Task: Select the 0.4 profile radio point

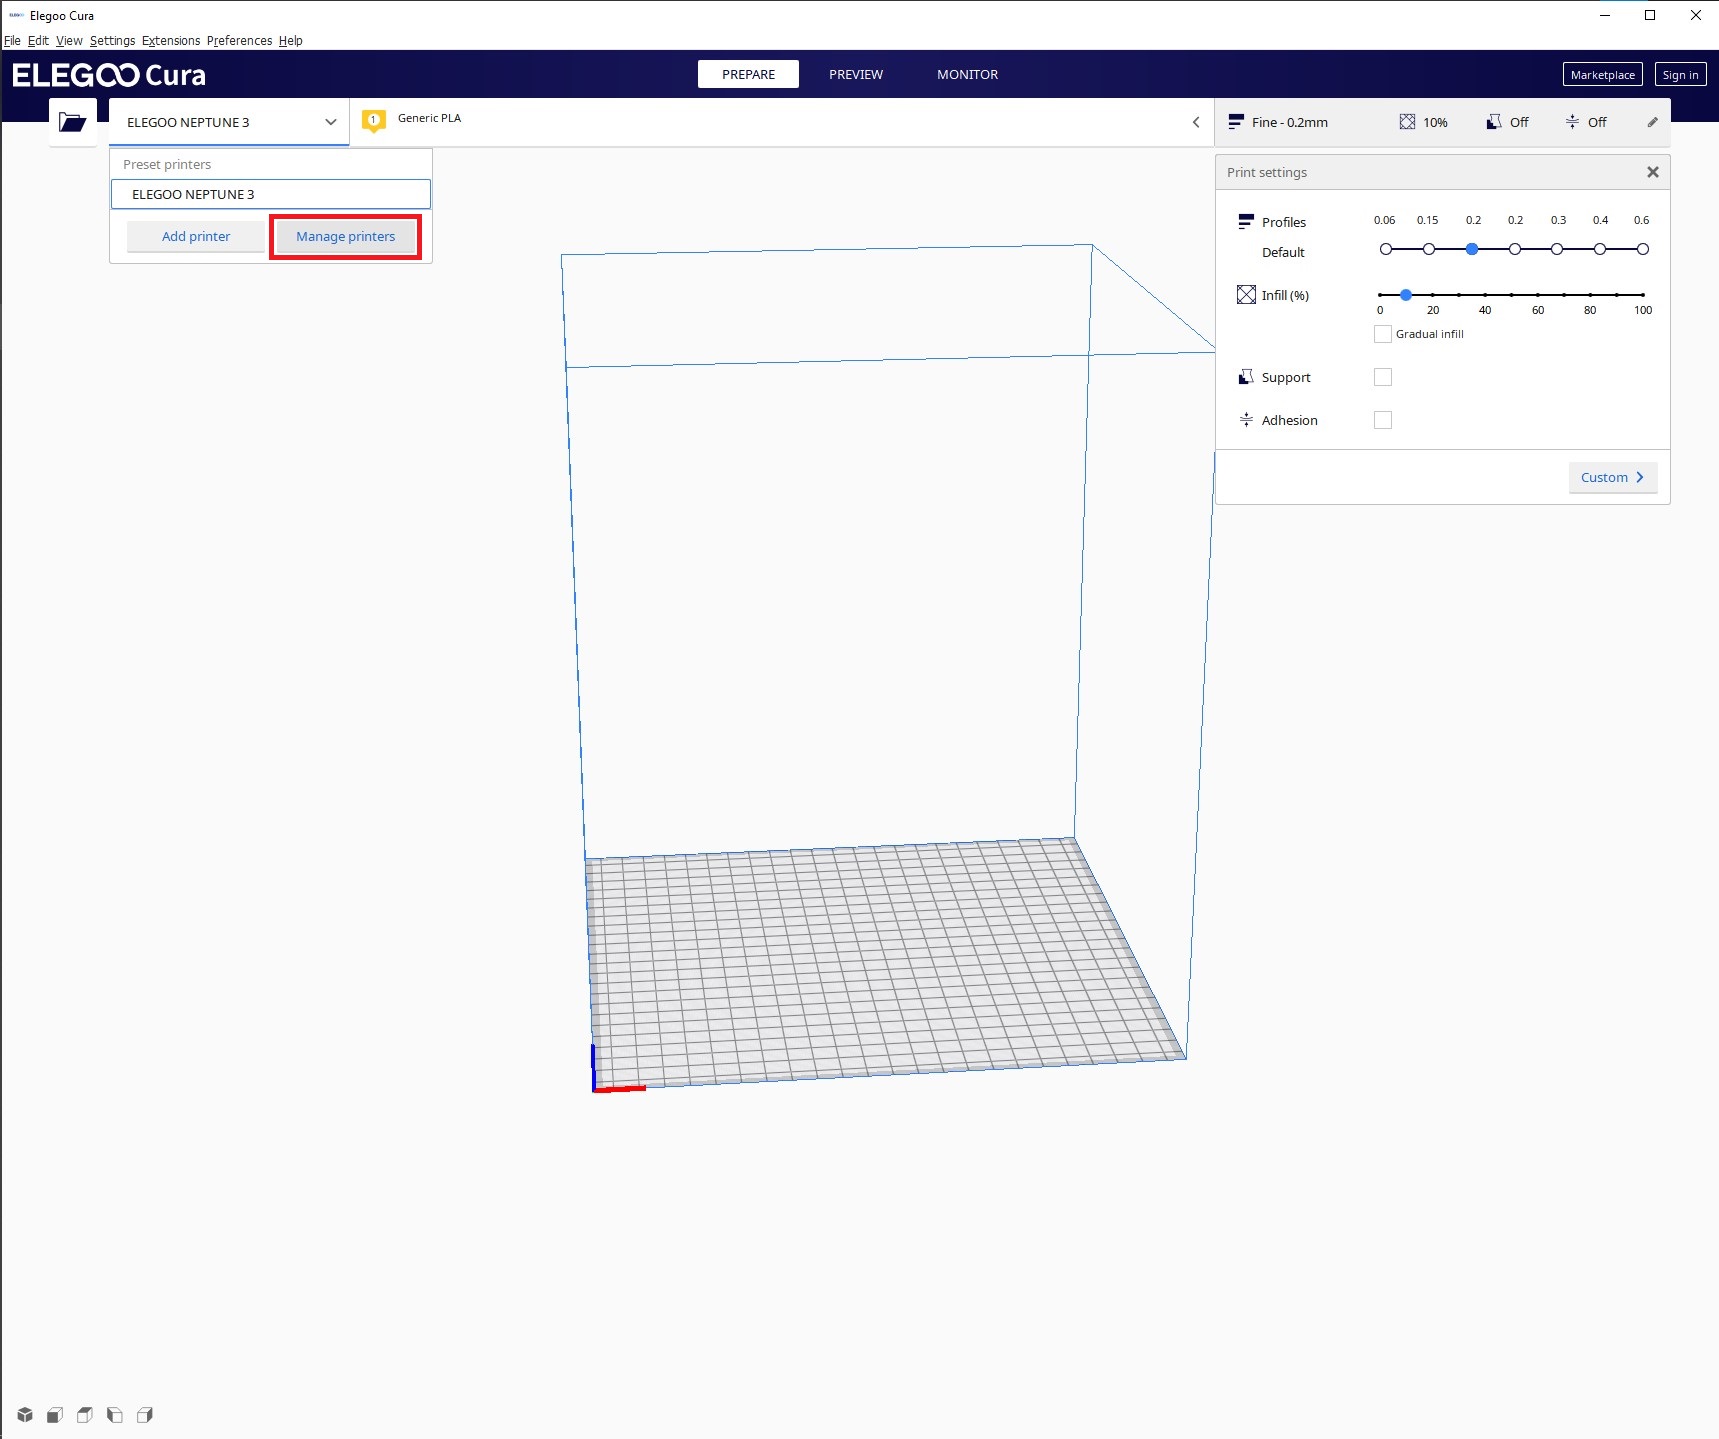Action: (1600, 249)
